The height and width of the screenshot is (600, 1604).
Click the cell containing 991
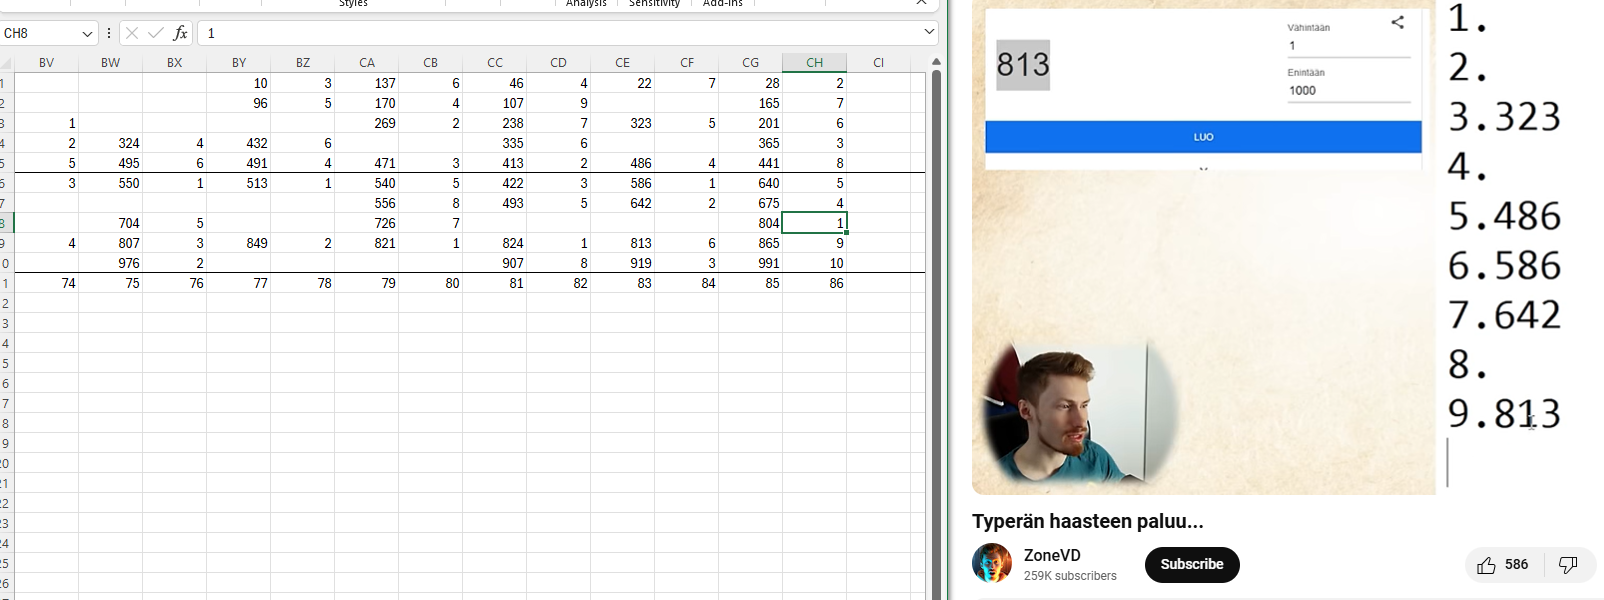point(750,263)
